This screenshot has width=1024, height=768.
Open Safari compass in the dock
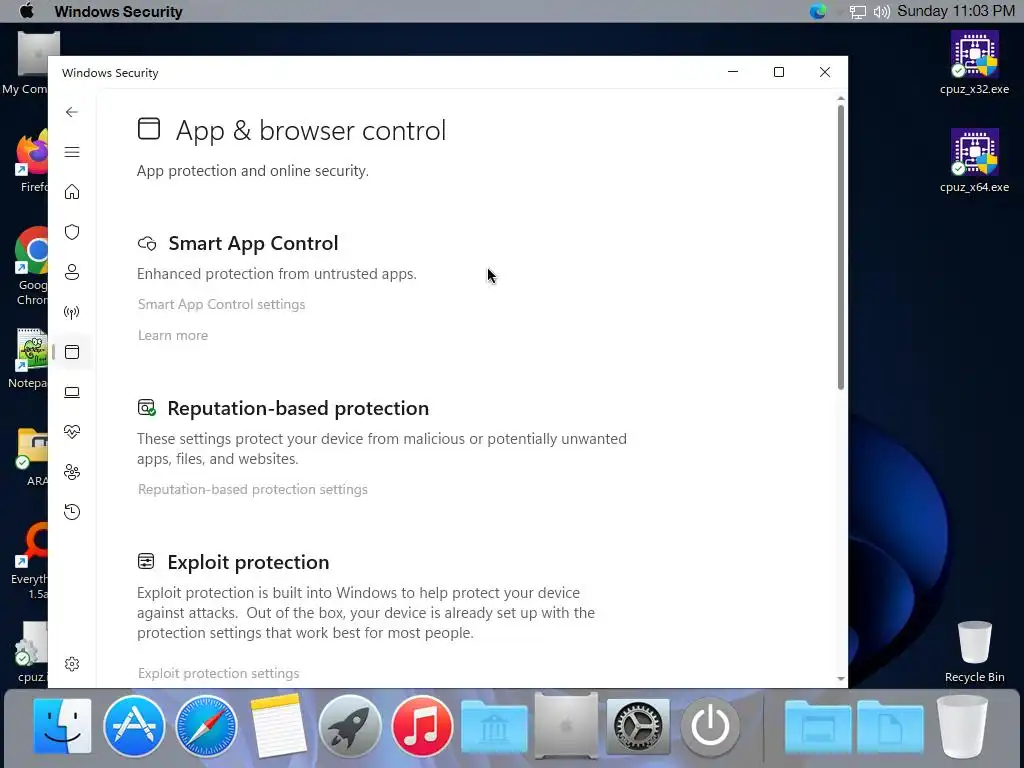coord(206,726)
